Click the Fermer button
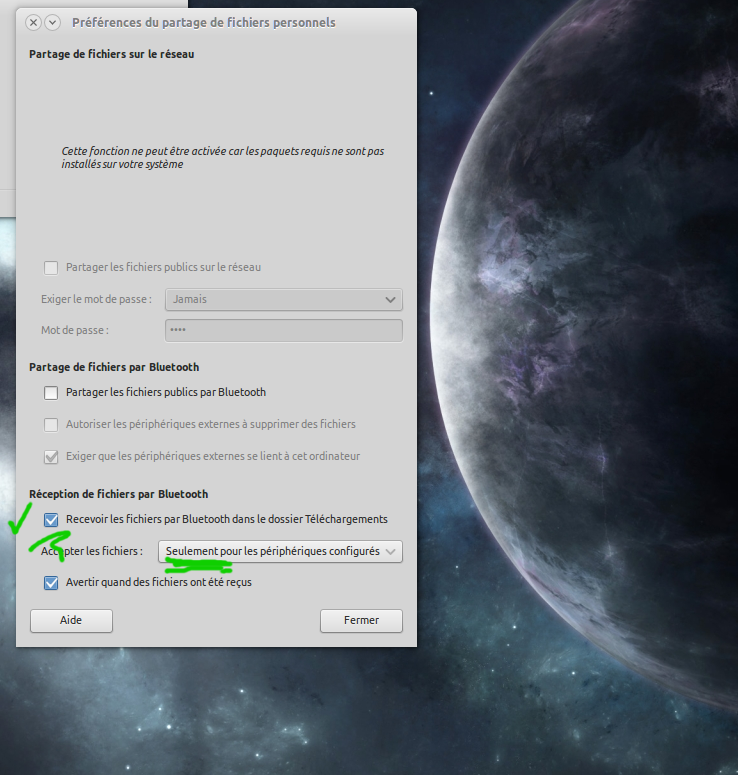738x775 pixels. (x=361, y=621)
